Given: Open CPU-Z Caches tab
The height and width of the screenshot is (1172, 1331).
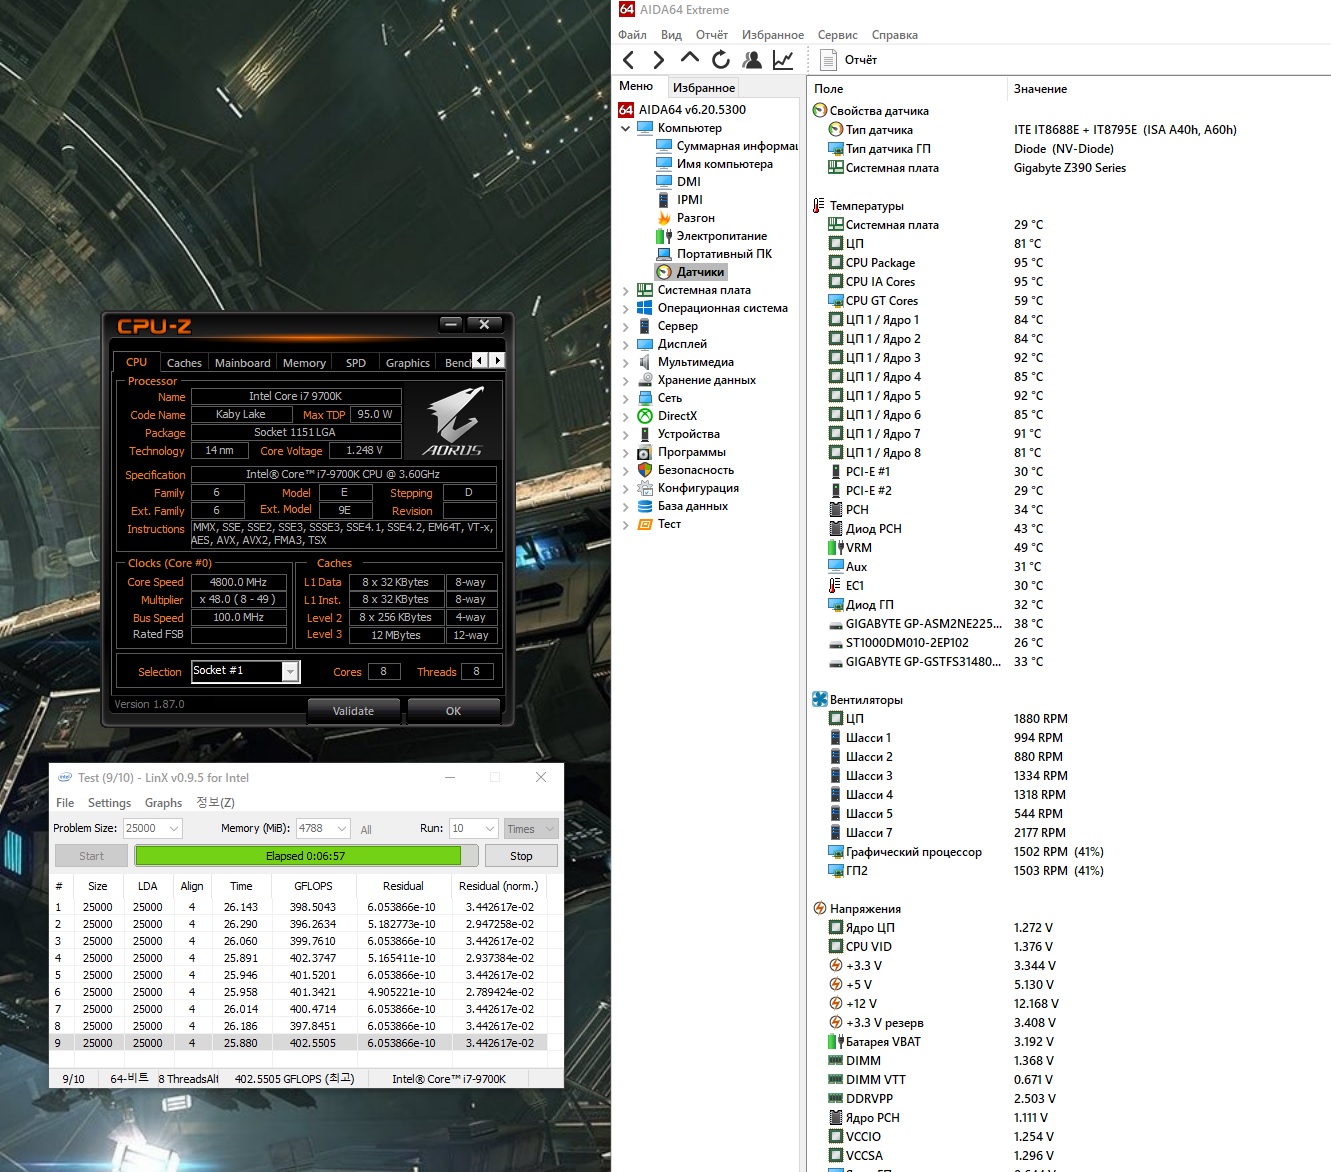Looking at the screenshot, I should pos(184,363).
